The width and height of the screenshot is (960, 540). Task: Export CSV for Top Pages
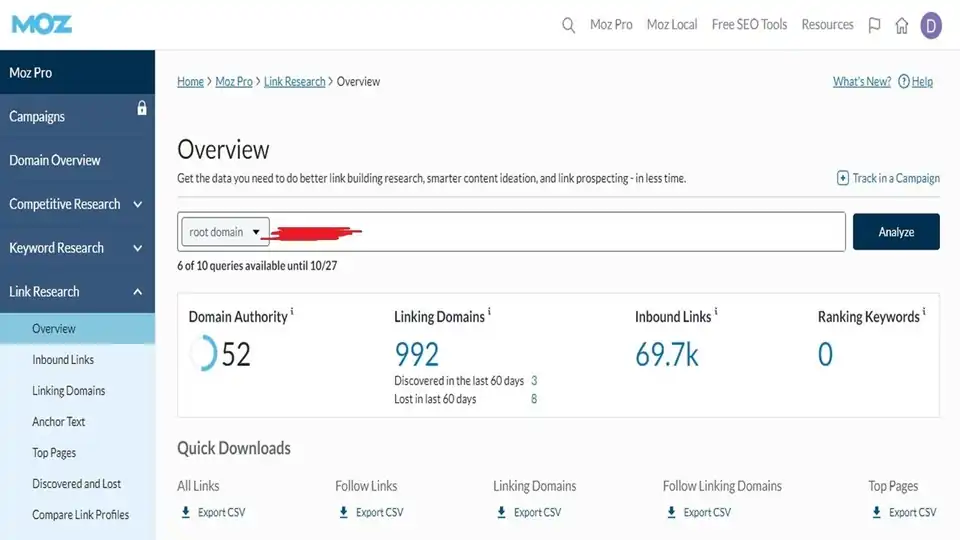point(912,512)
